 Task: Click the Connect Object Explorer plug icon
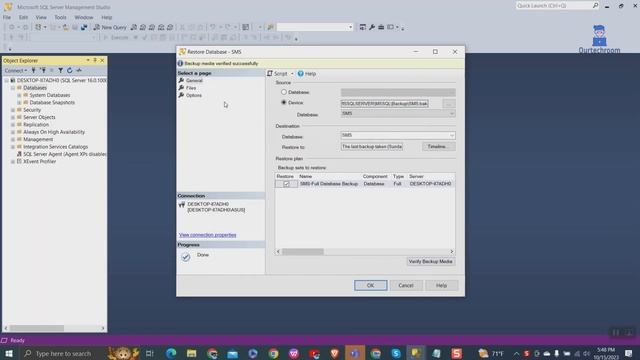tap(34, 71)
